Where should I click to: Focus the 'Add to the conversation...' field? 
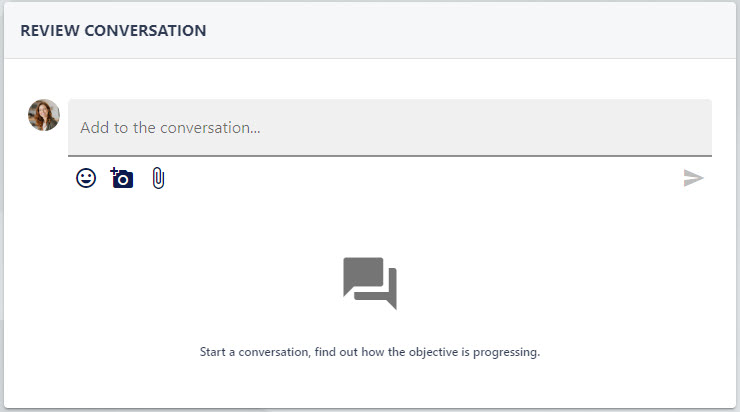click(390, 127)
